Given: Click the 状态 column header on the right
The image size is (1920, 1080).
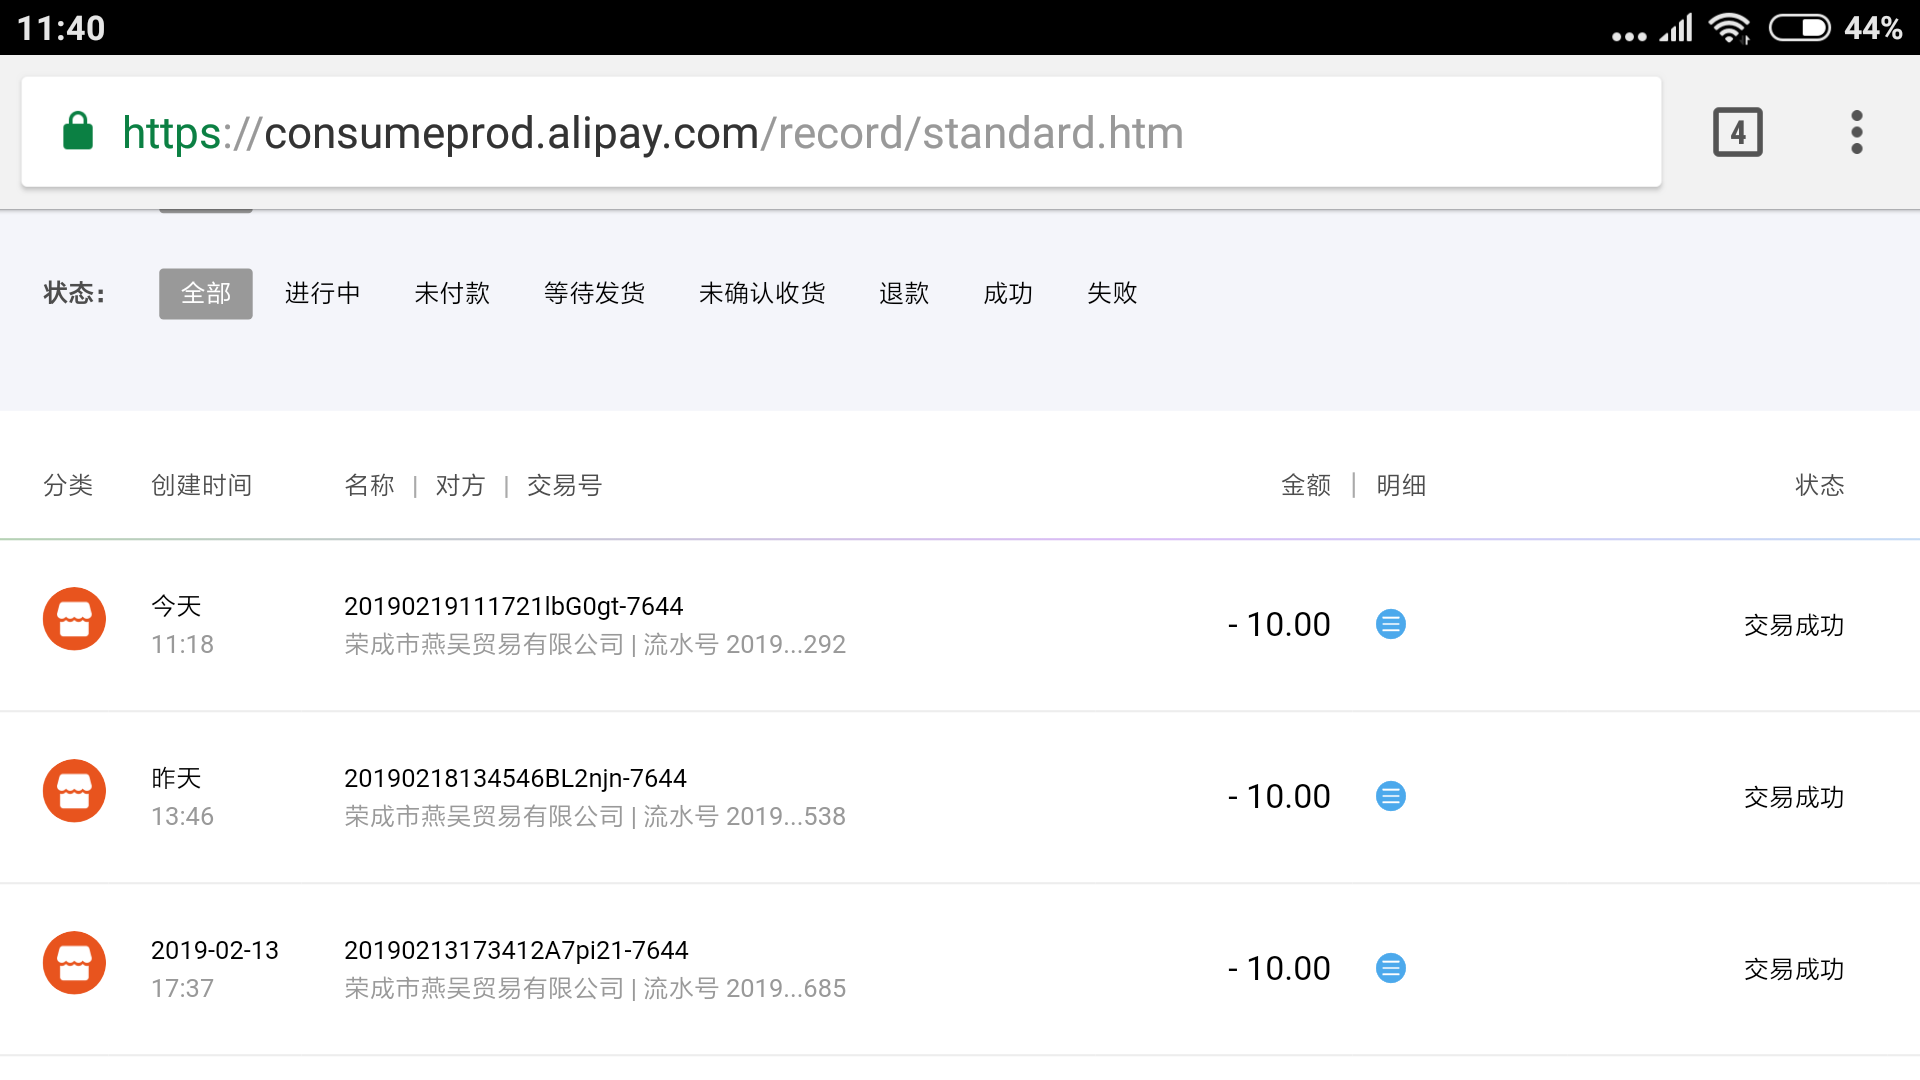Looking at the screenshot, I should [x=1819, y=485].
